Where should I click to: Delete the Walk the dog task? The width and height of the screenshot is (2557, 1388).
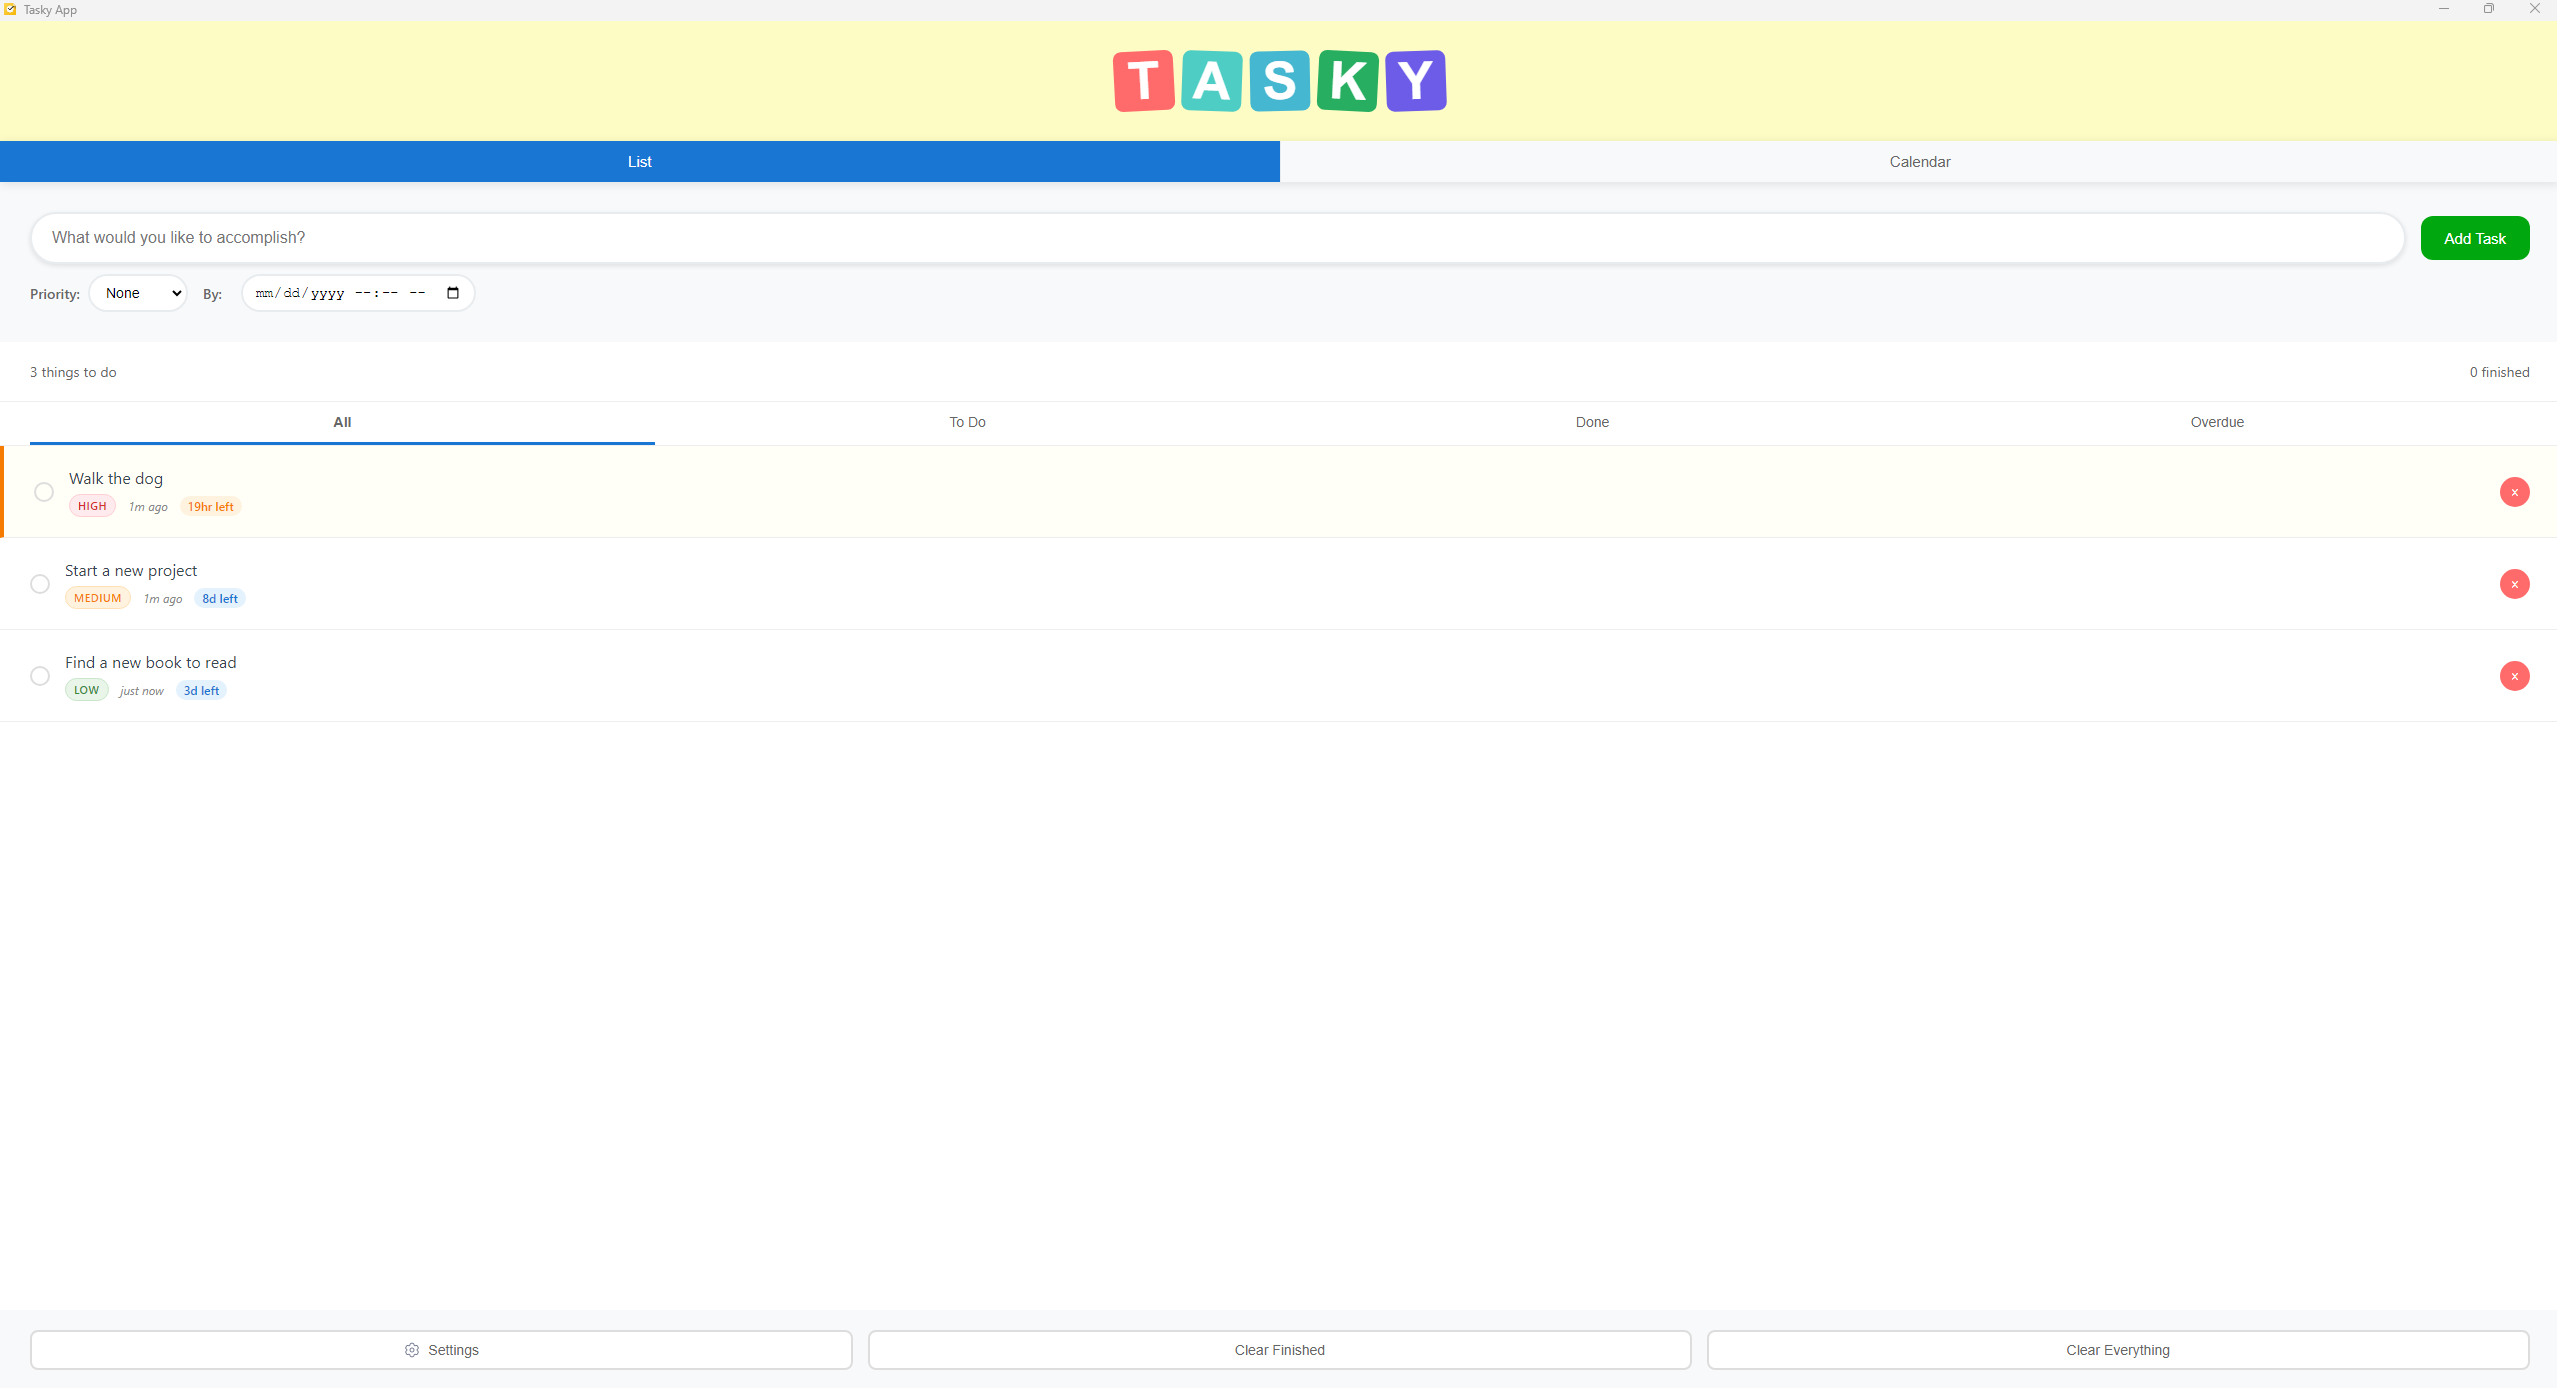2514,492
